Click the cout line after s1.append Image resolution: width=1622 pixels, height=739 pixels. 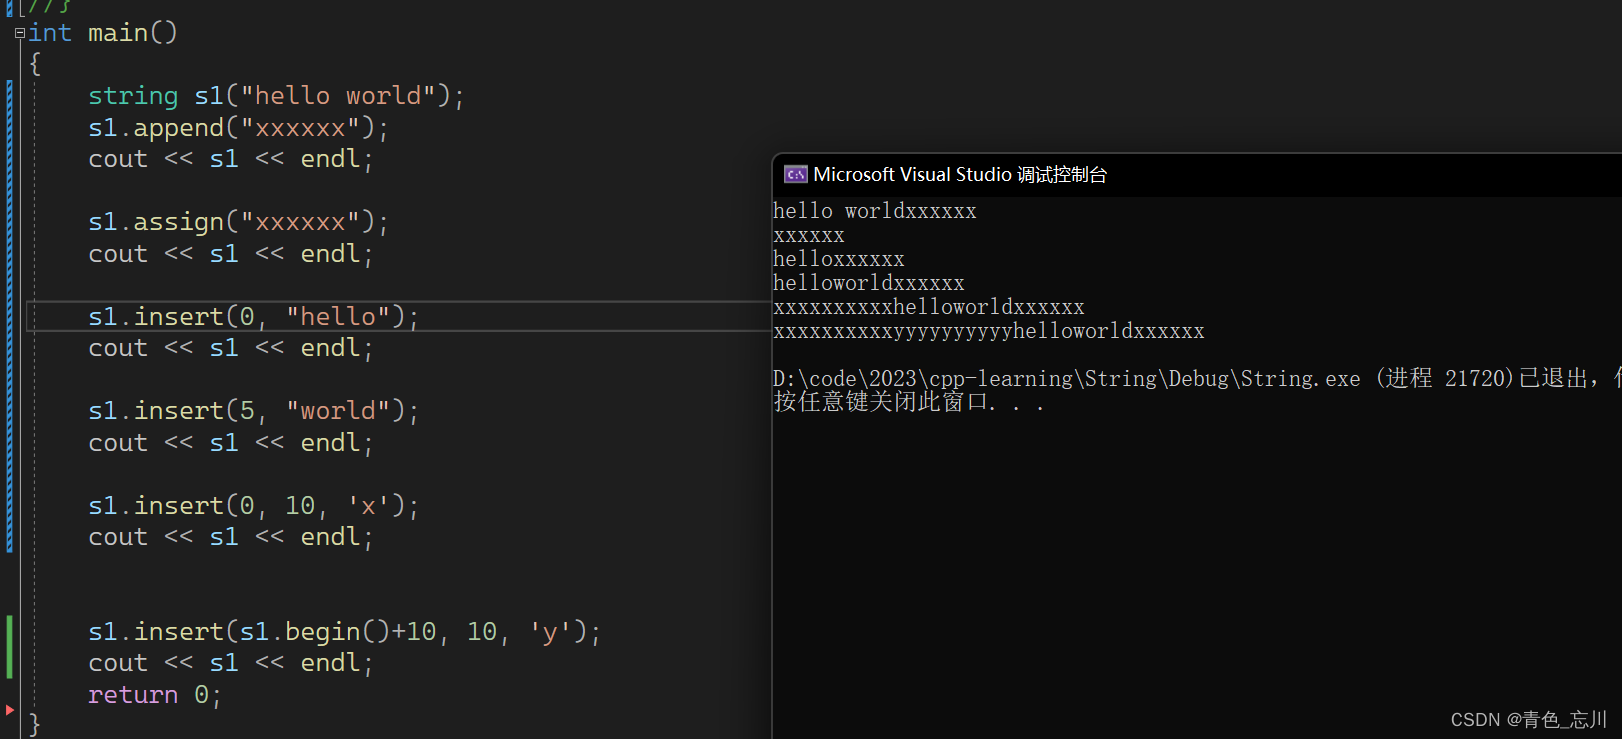(230, 159)
